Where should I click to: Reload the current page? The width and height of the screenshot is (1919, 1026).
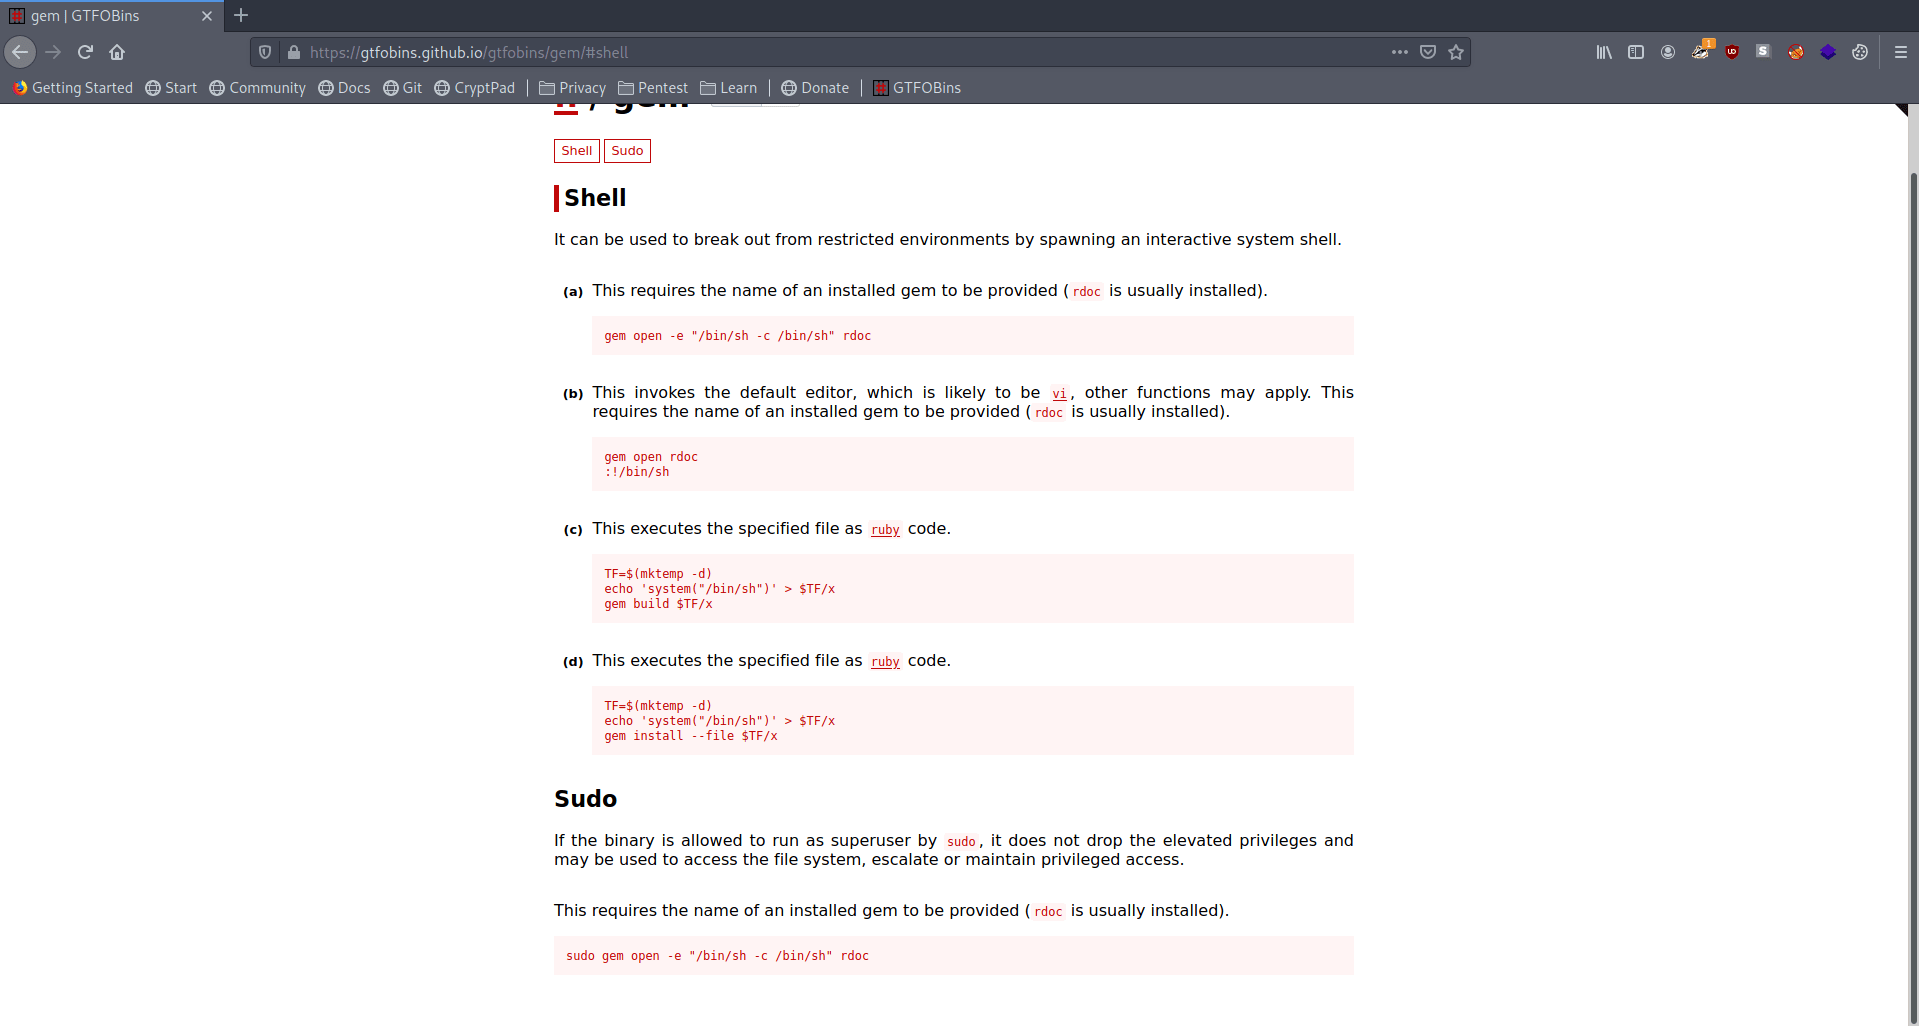(85, 52)
